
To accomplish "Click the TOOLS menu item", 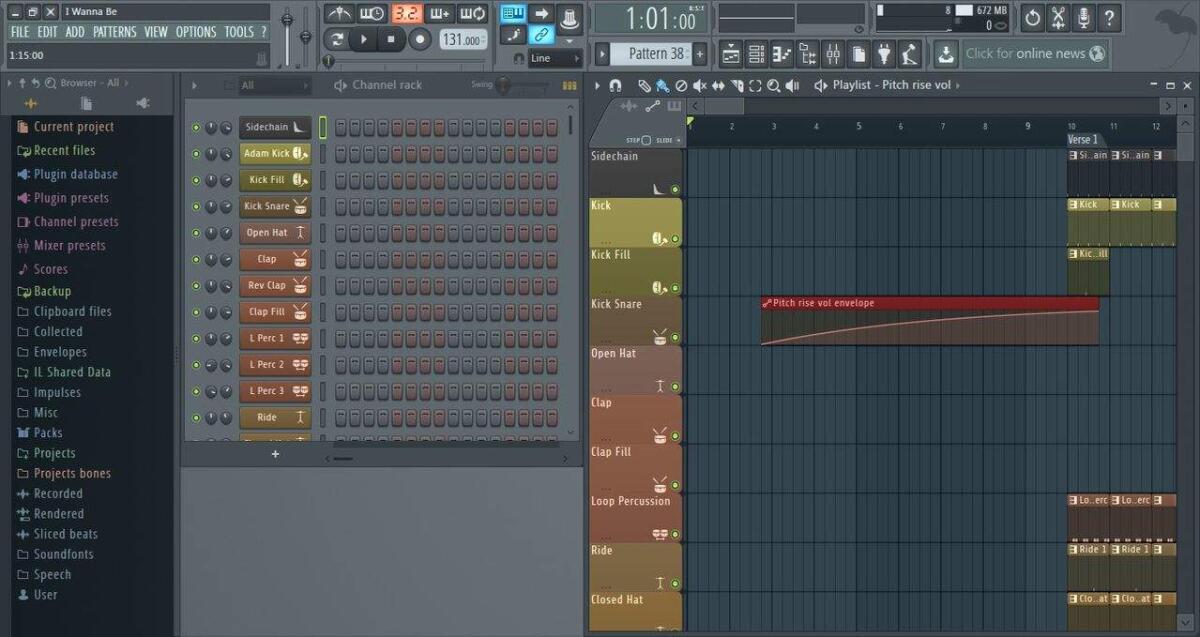I will point(240,31).
